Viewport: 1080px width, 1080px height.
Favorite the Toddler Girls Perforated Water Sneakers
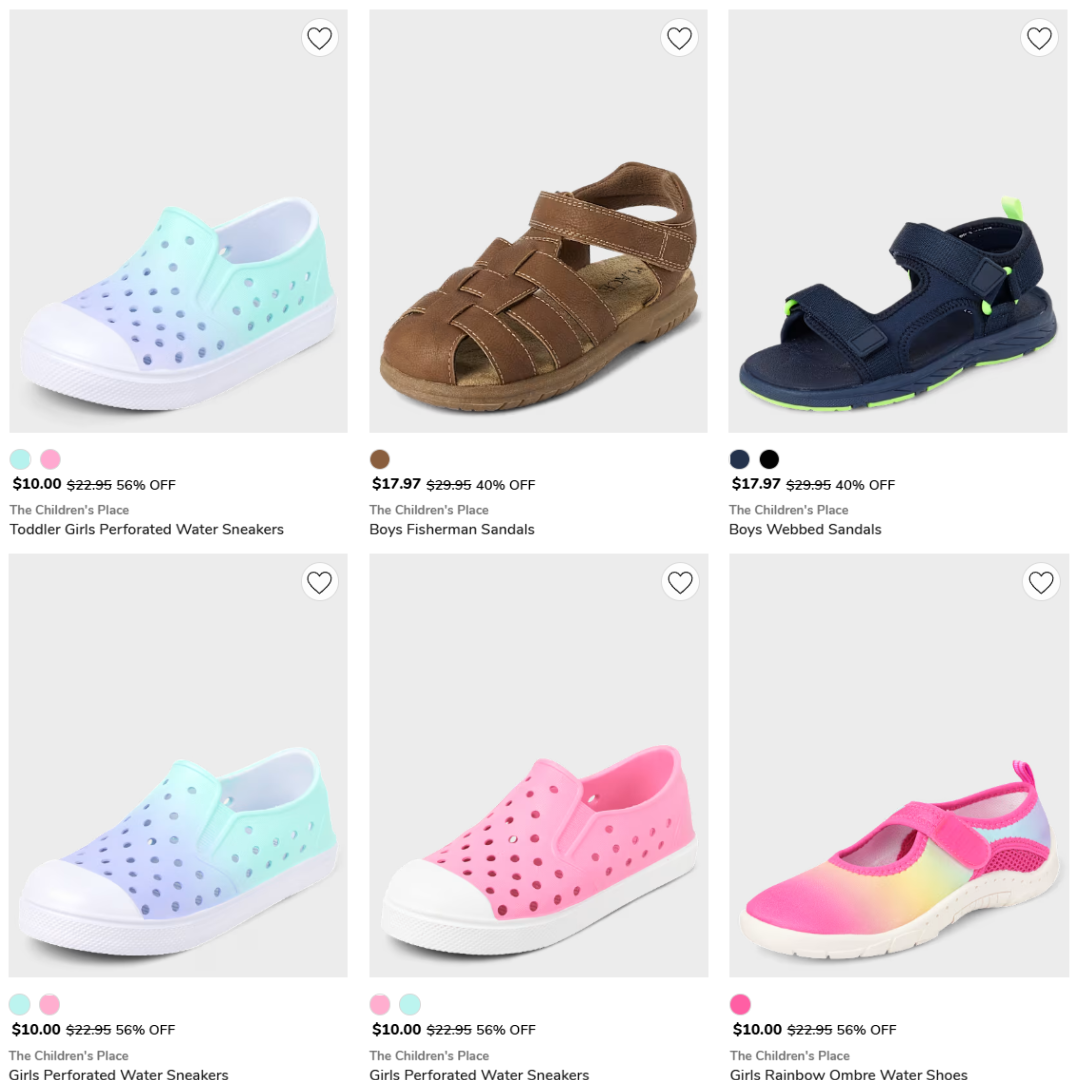tap(320, 38)
